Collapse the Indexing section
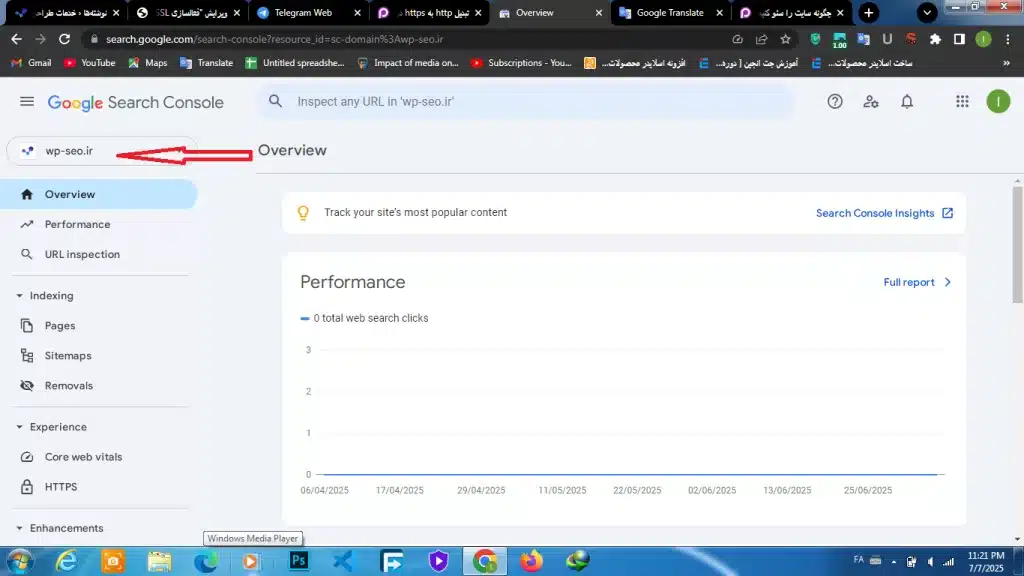This screenshot has height=576, width=1024. pyautogui.click(x=20, y=296)
